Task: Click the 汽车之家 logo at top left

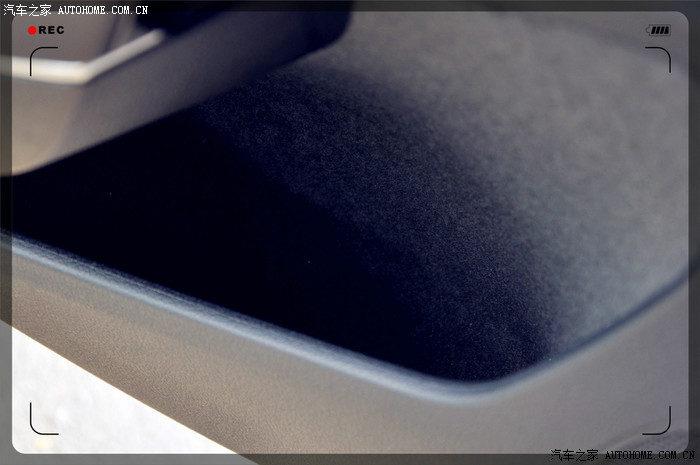Action: click(27, 9)
